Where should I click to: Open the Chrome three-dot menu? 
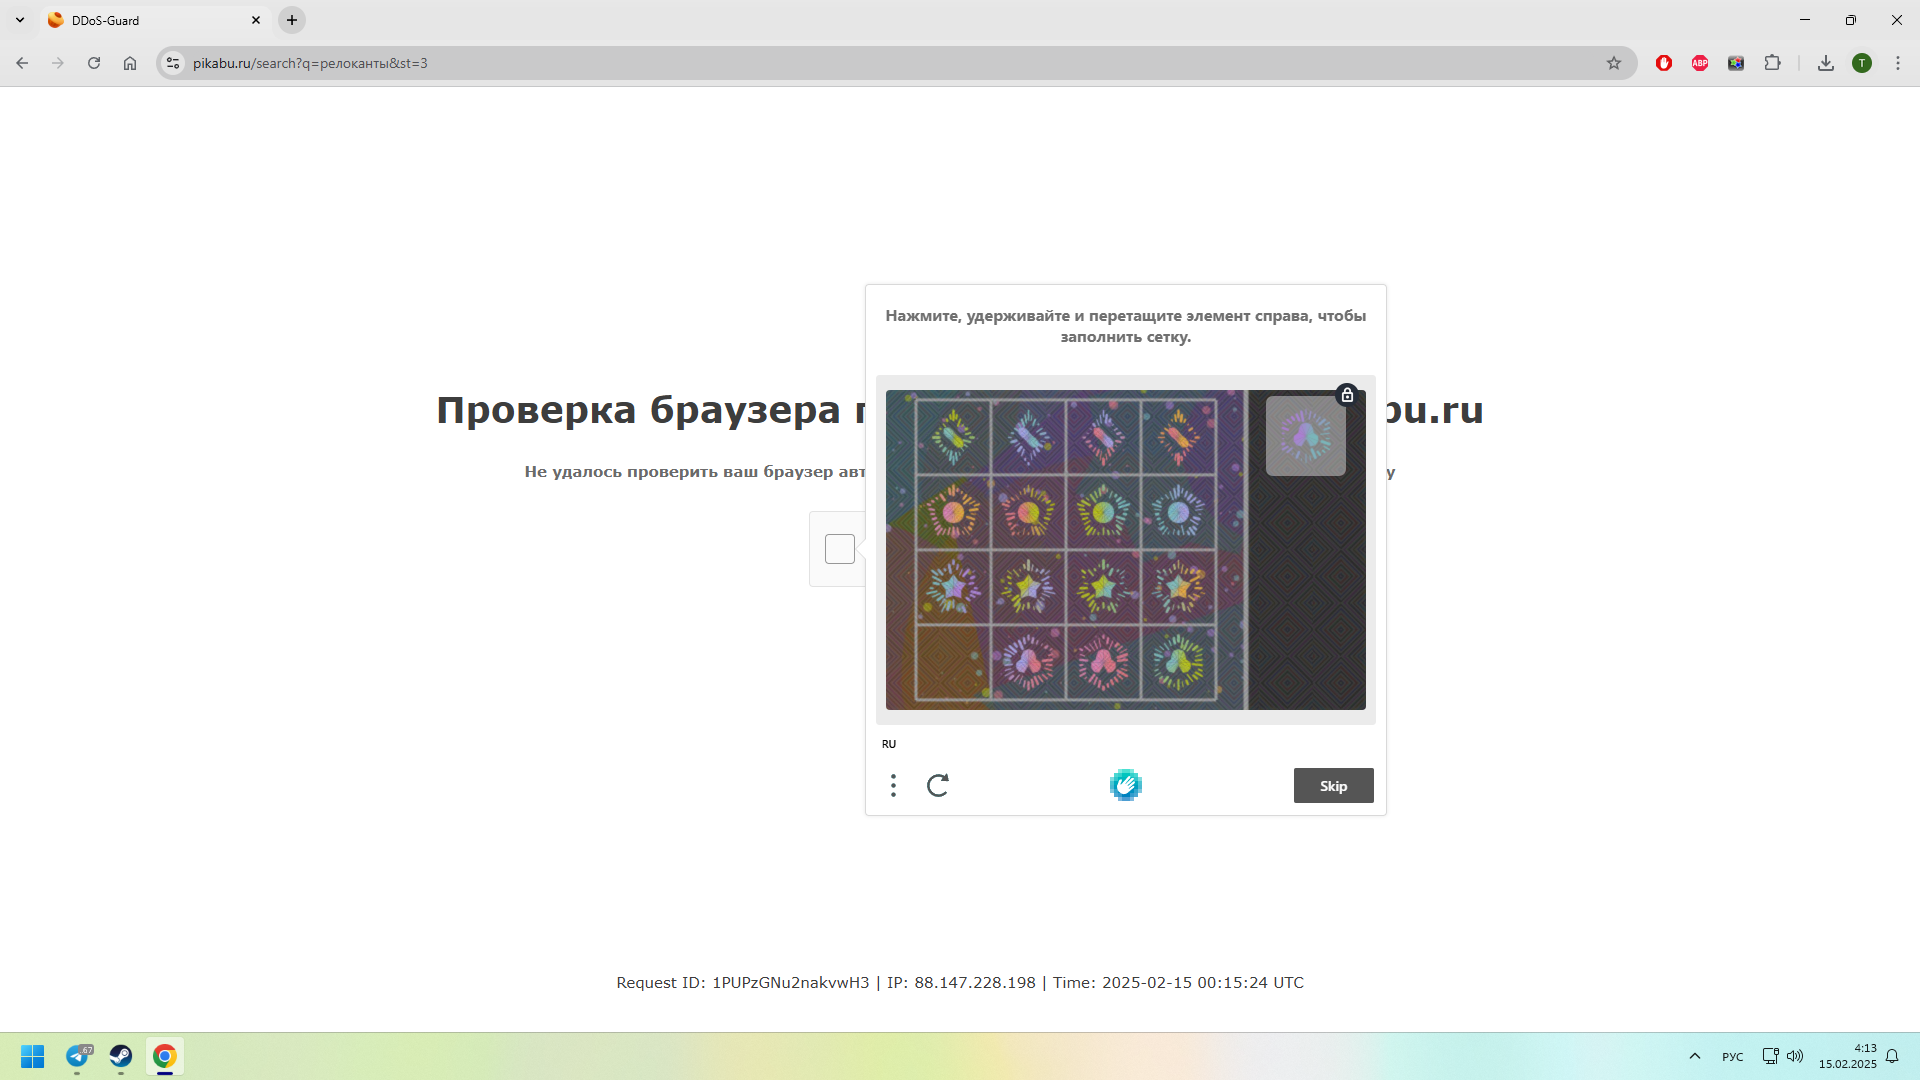coord(1898,63)
